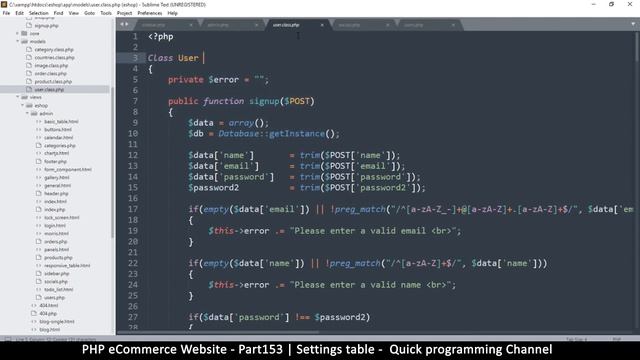Expand the collapsed core folder arrow
640x360 pixels.
[x=18, y=33]
